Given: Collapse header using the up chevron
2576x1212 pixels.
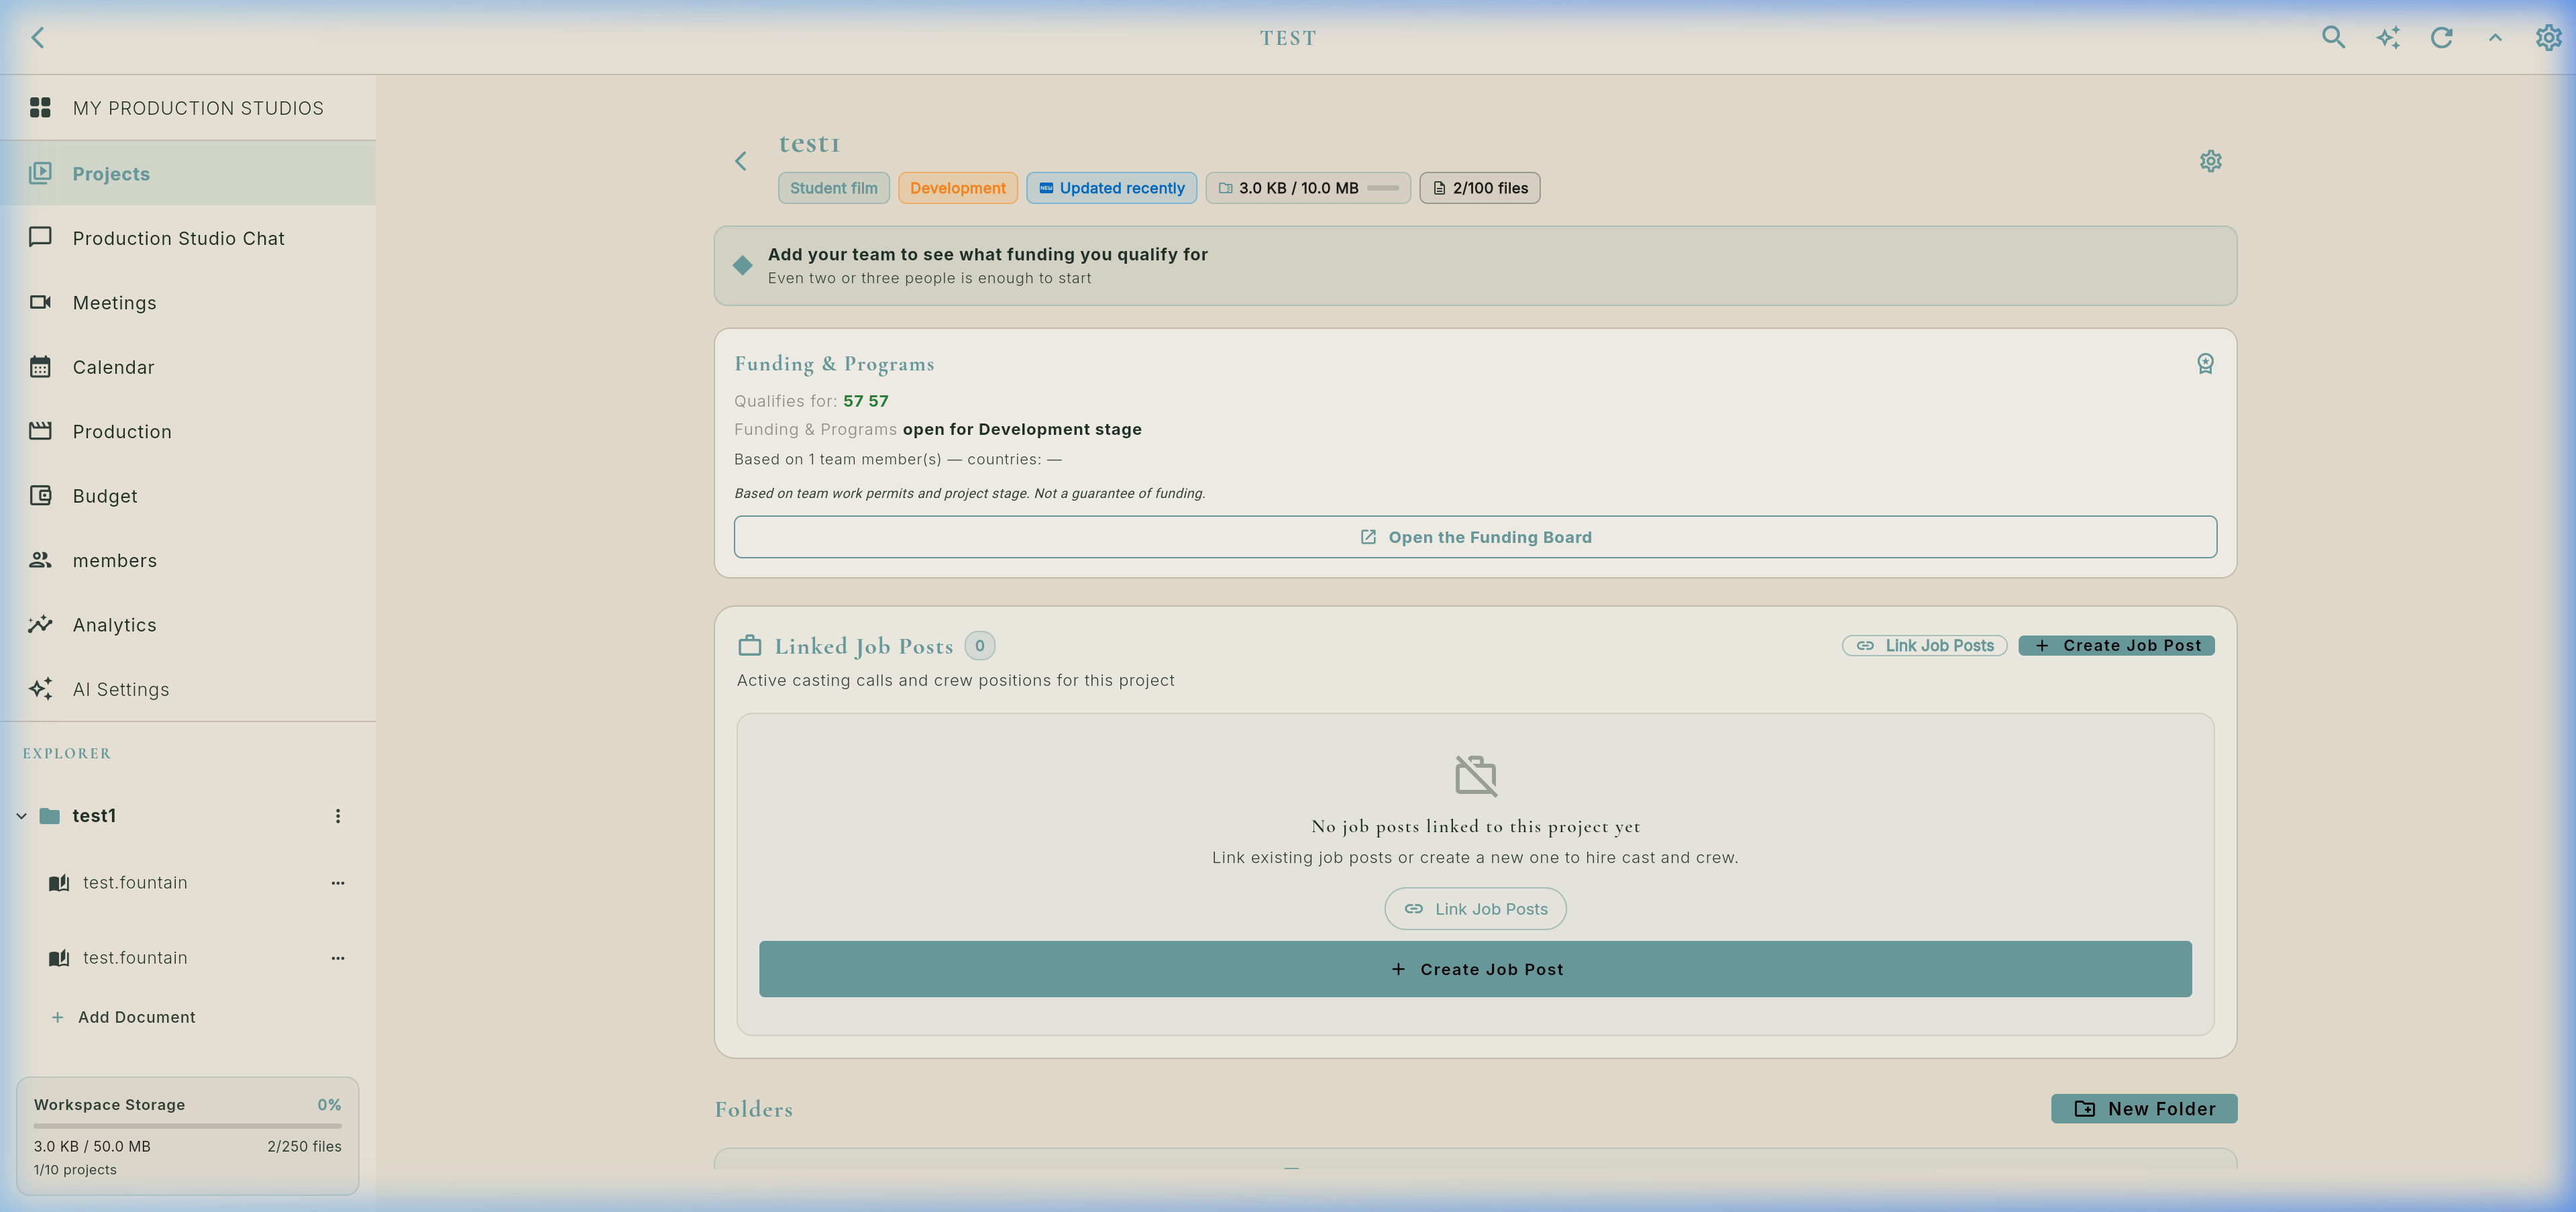Looking at the screenshot, I should pos(2495,37).
